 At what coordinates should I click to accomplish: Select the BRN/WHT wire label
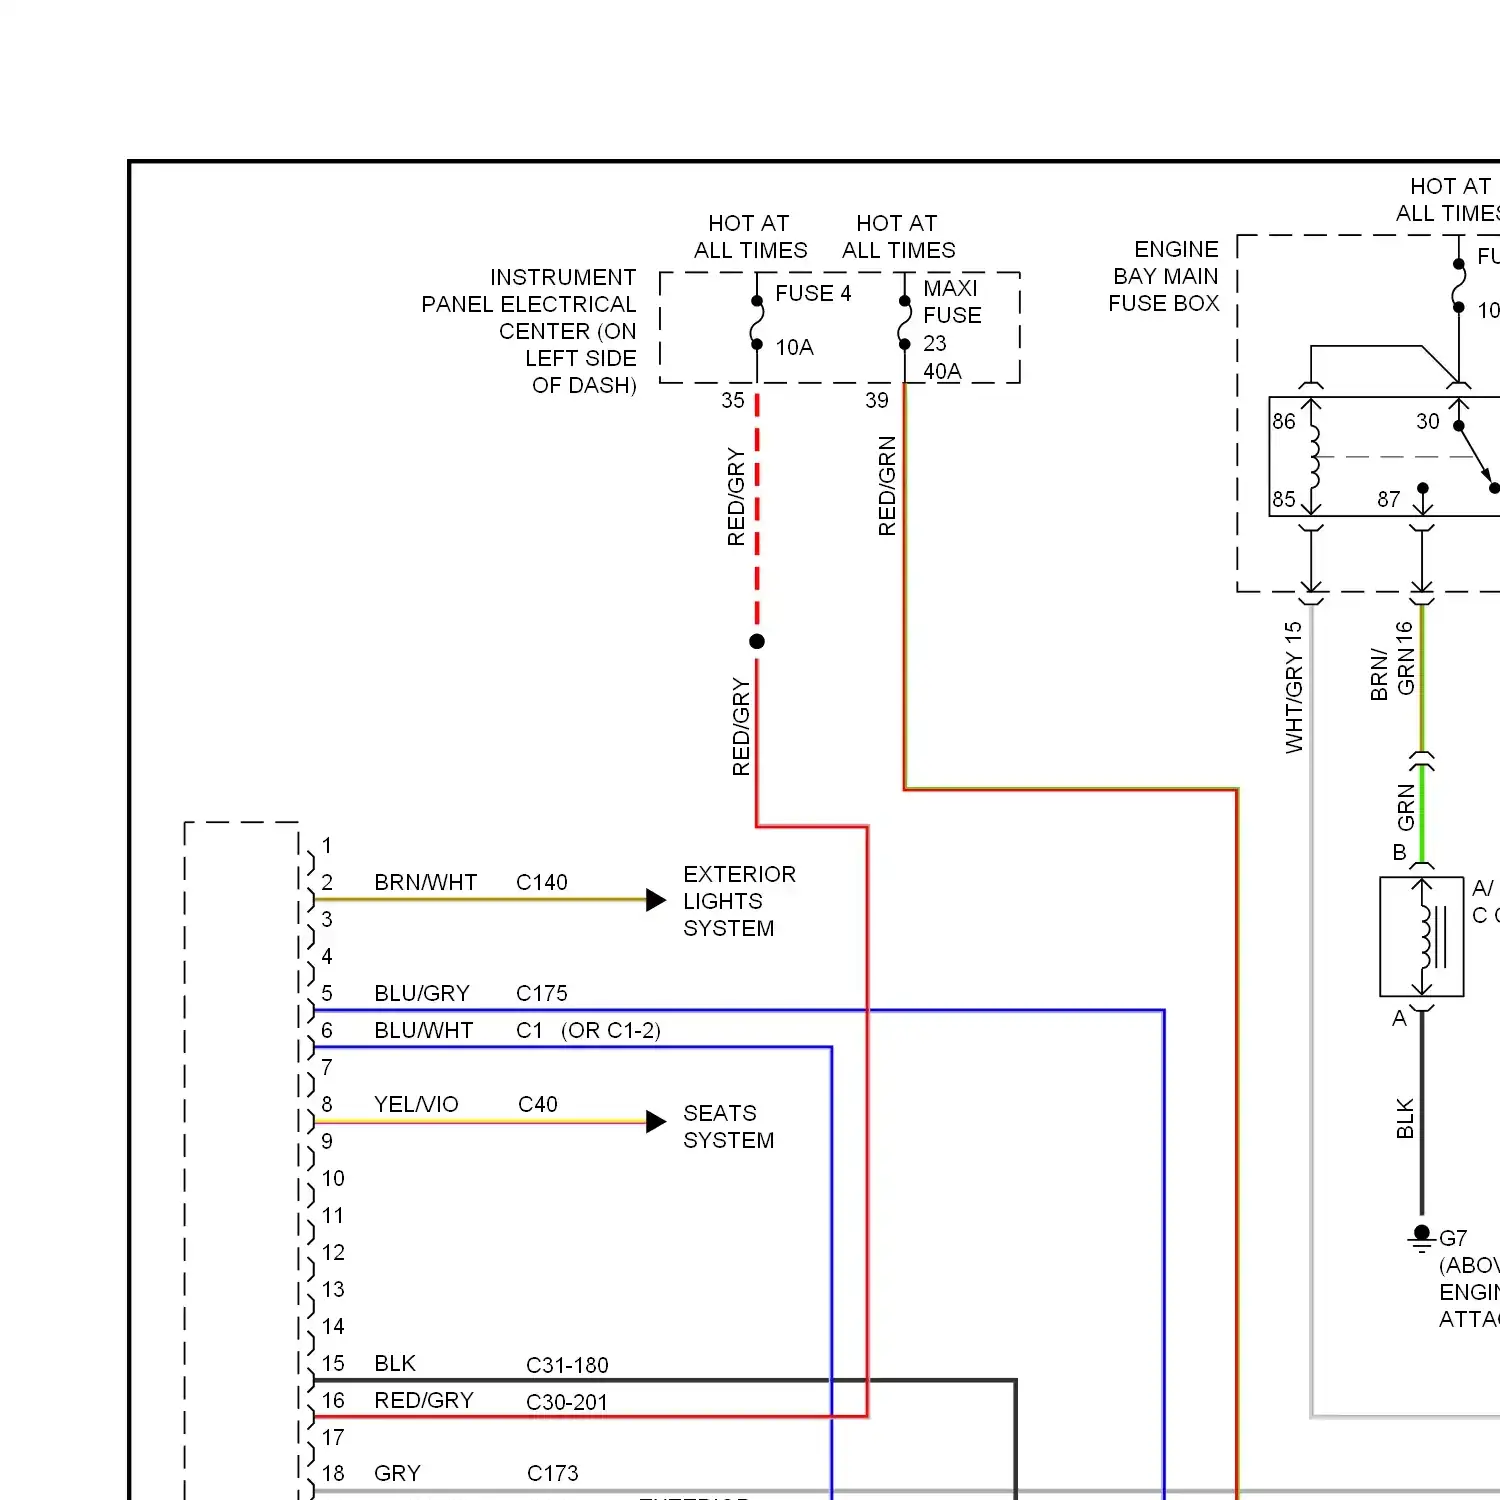pos(425,882)
